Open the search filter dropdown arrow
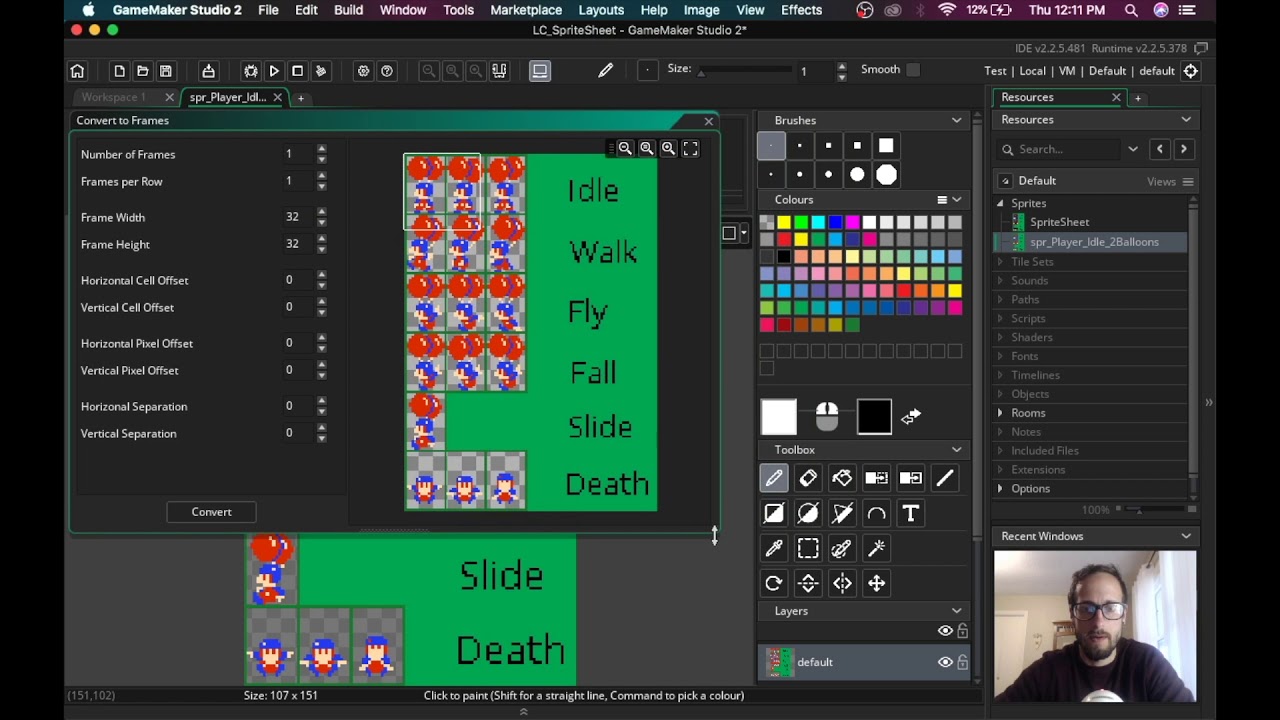1280x720 pixels. coord(1133,149)
